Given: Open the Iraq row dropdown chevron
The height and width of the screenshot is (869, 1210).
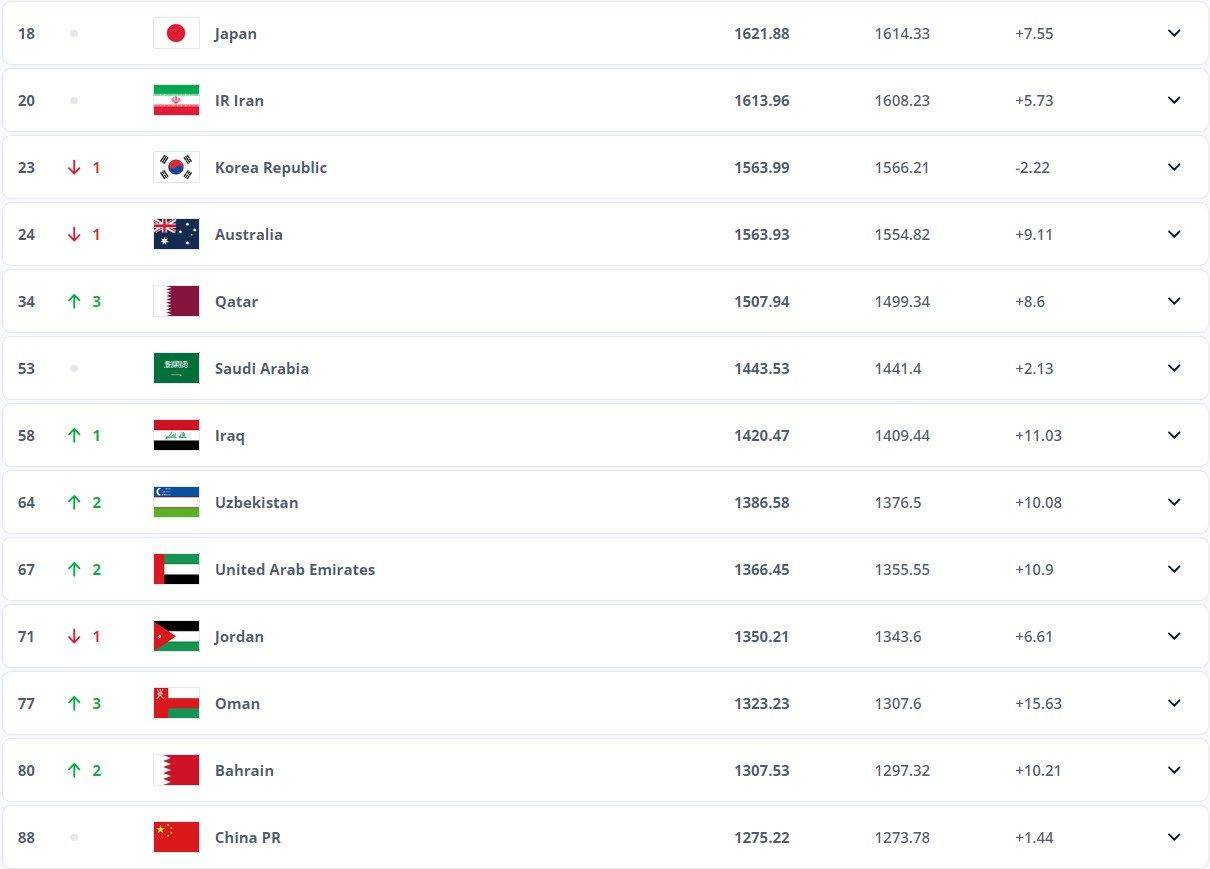Looking at the screenshot, I should (x=1174, y=435).
